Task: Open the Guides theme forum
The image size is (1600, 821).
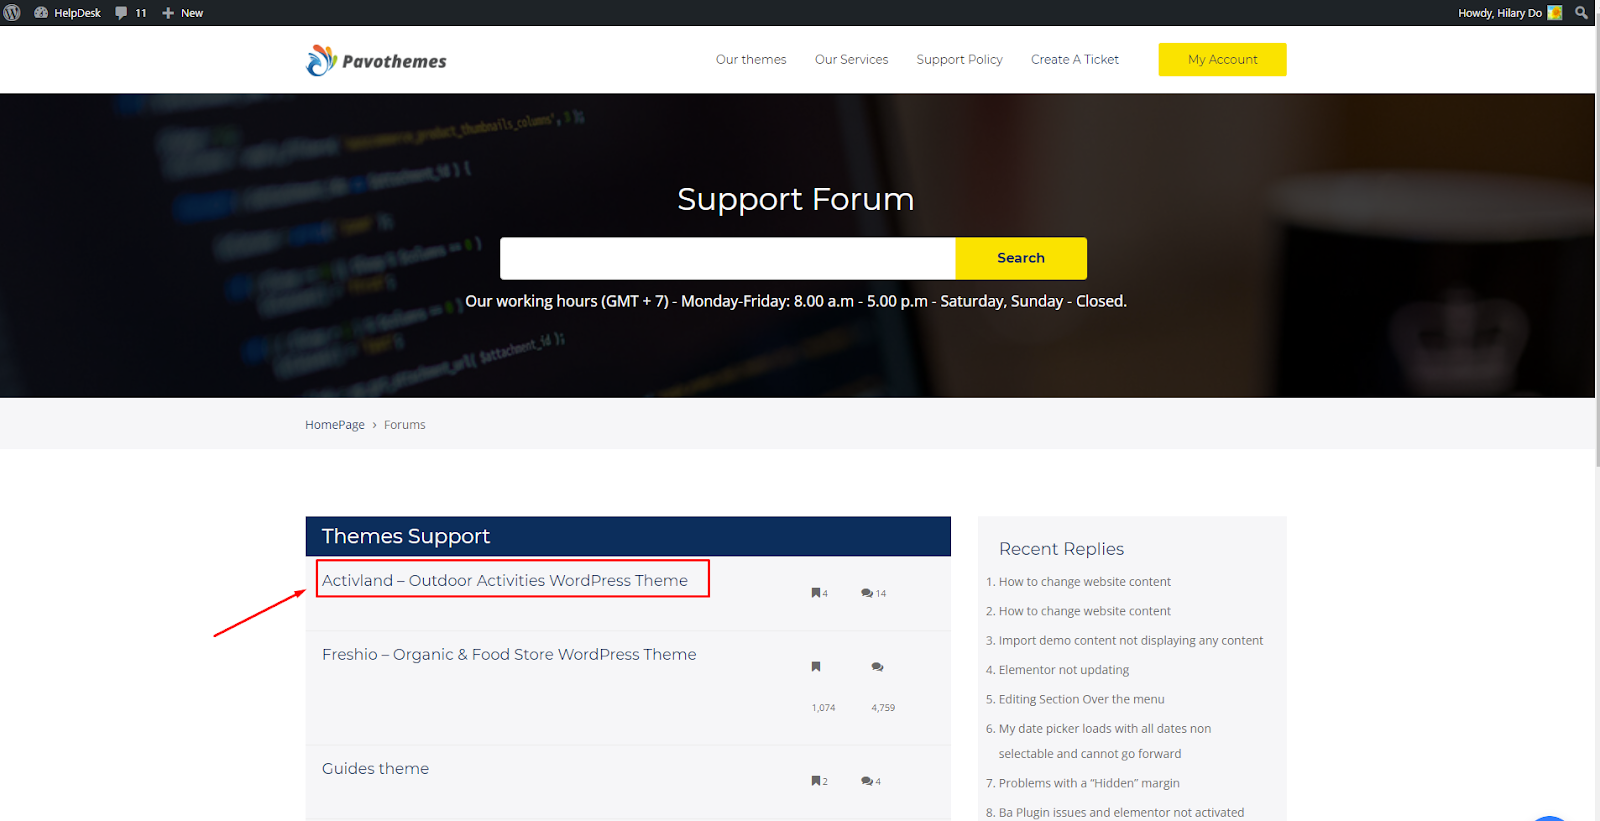Action: 375,768
